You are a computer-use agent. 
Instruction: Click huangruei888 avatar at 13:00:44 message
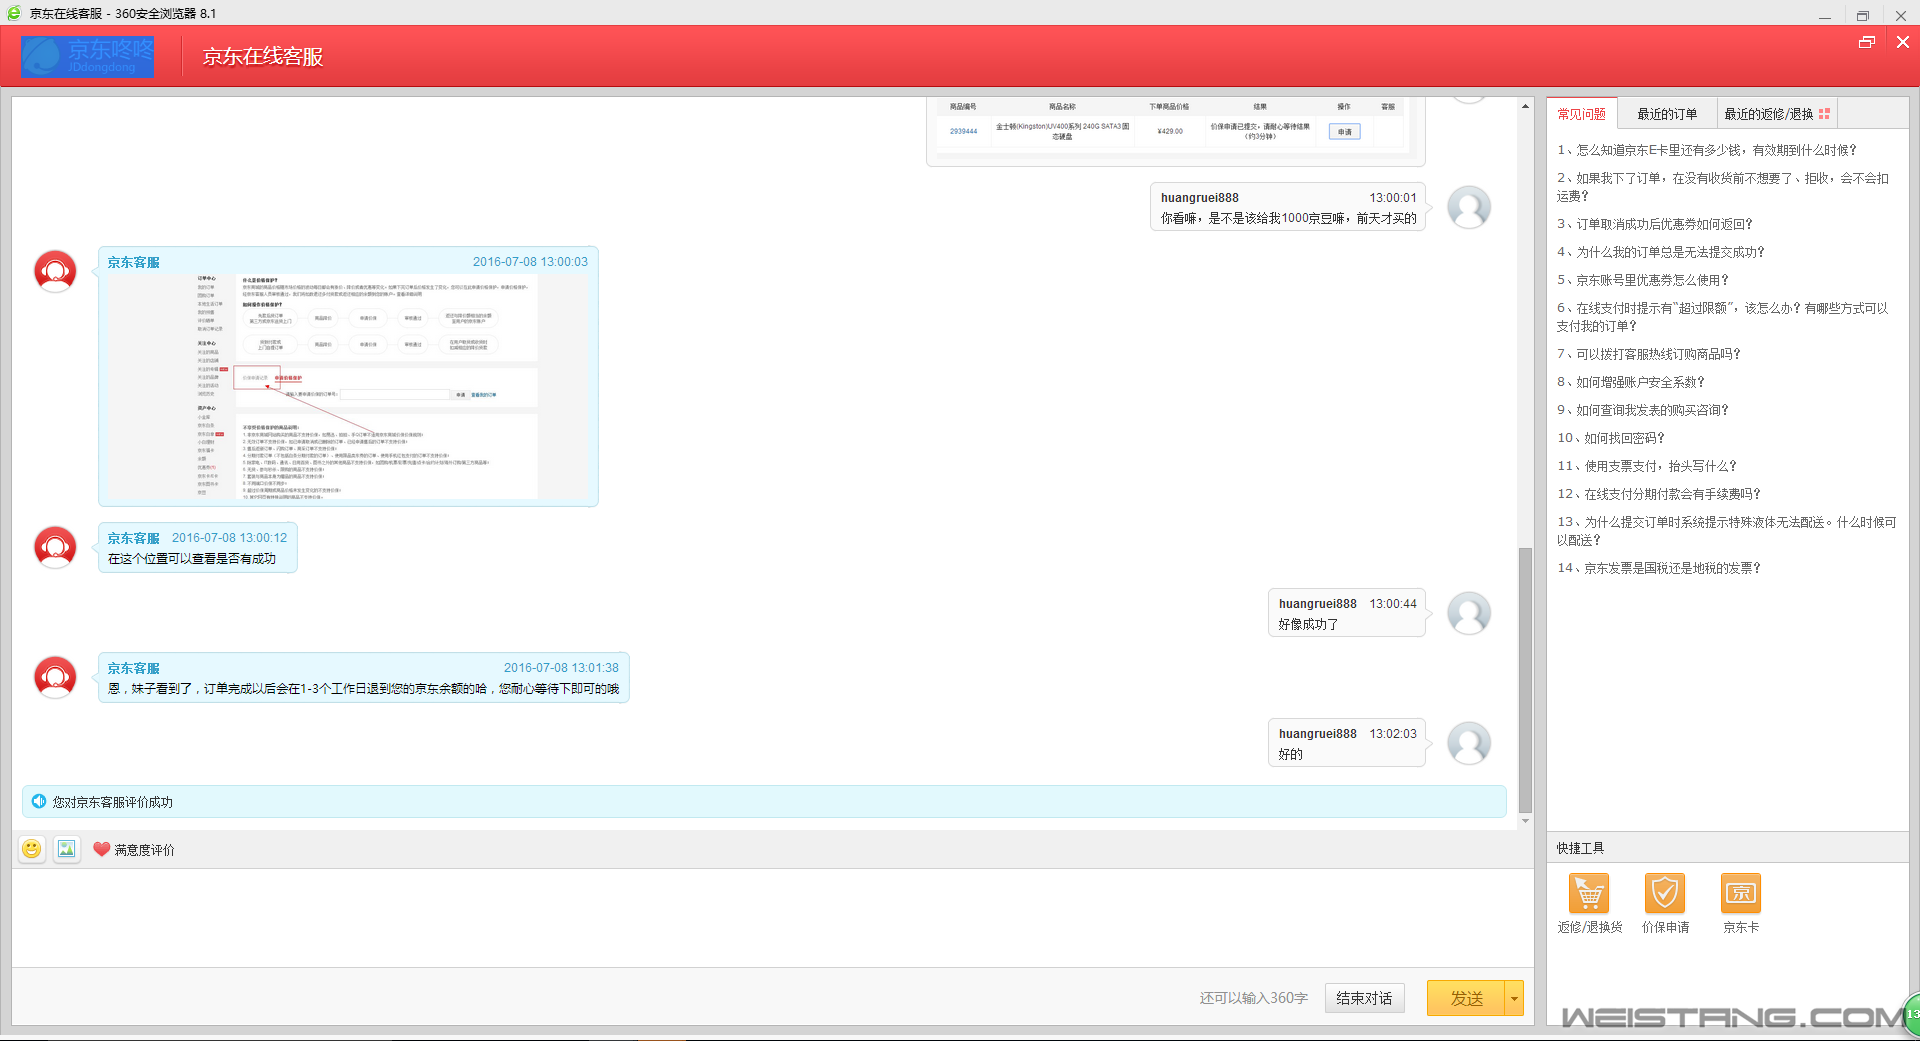pyautogui.click(x=1469, y=613)
